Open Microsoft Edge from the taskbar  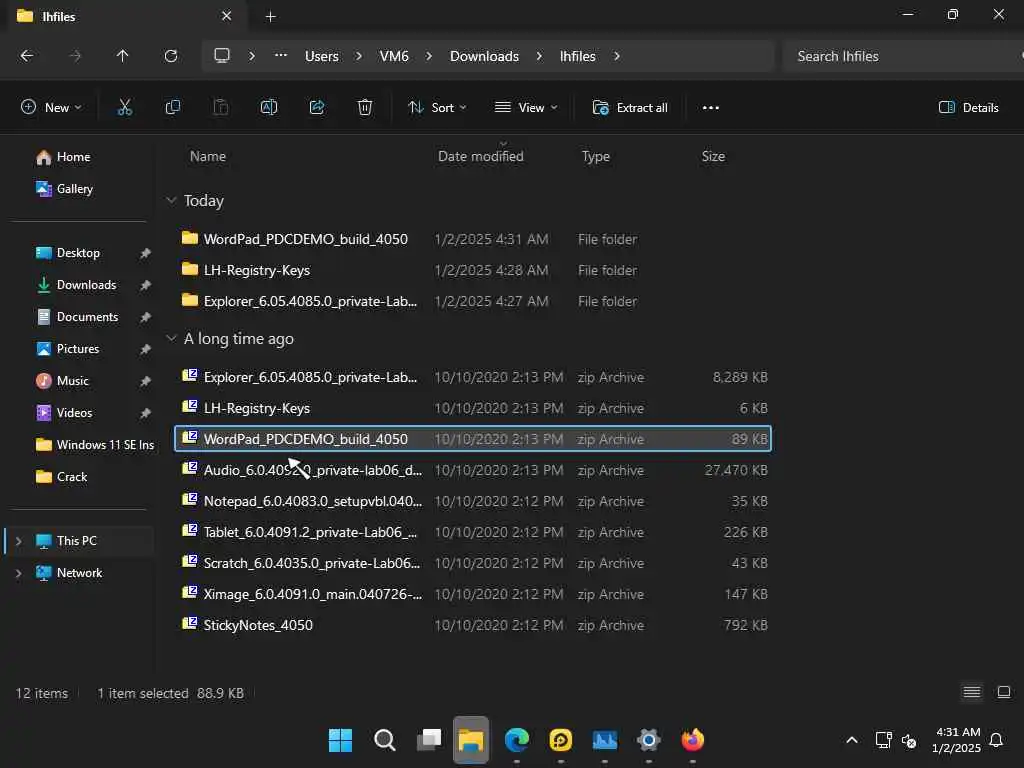pos(517,741)
